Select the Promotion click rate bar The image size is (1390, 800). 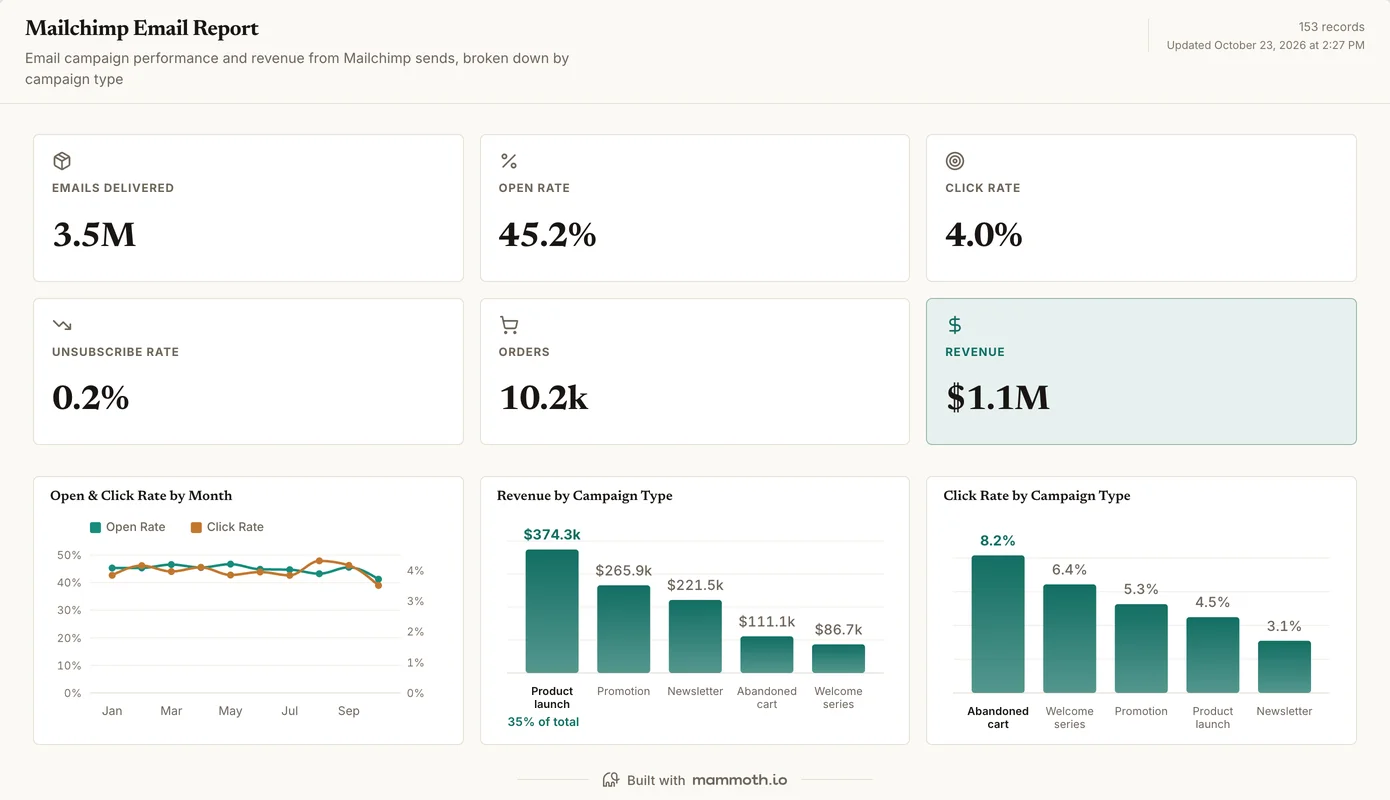pos(1141,649)
